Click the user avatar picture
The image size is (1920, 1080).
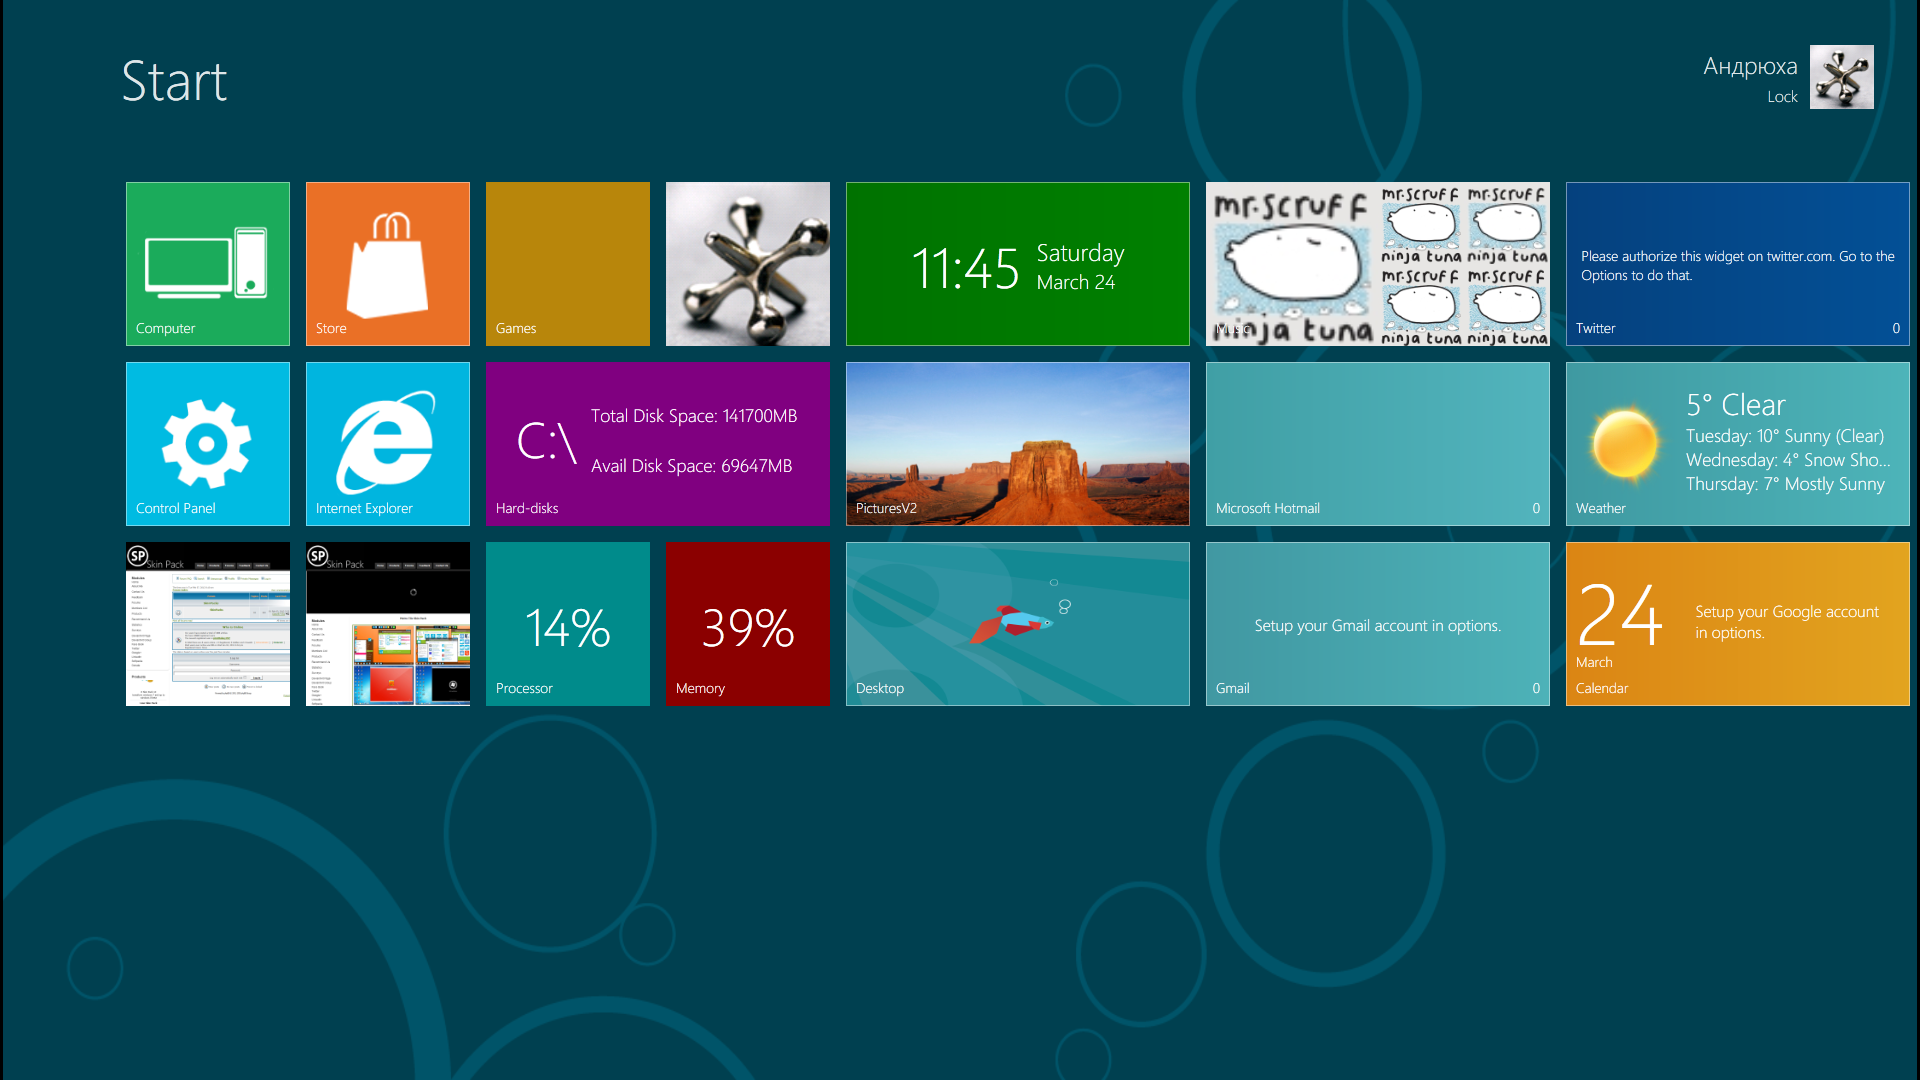point(1841,77)
